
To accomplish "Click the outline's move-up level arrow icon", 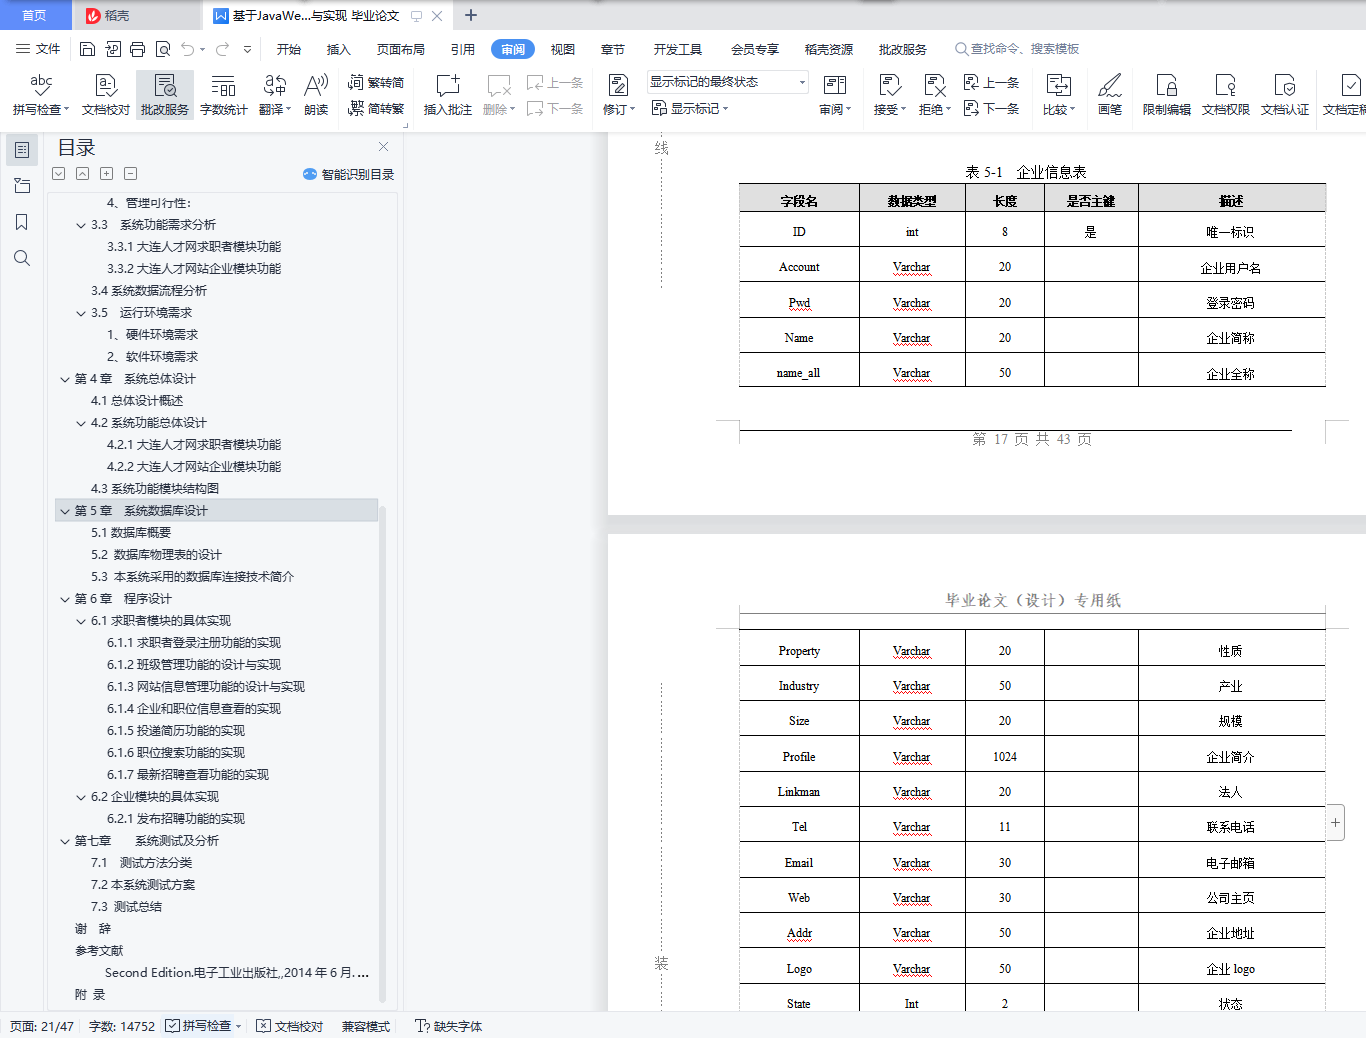I will tap(83, 174).
